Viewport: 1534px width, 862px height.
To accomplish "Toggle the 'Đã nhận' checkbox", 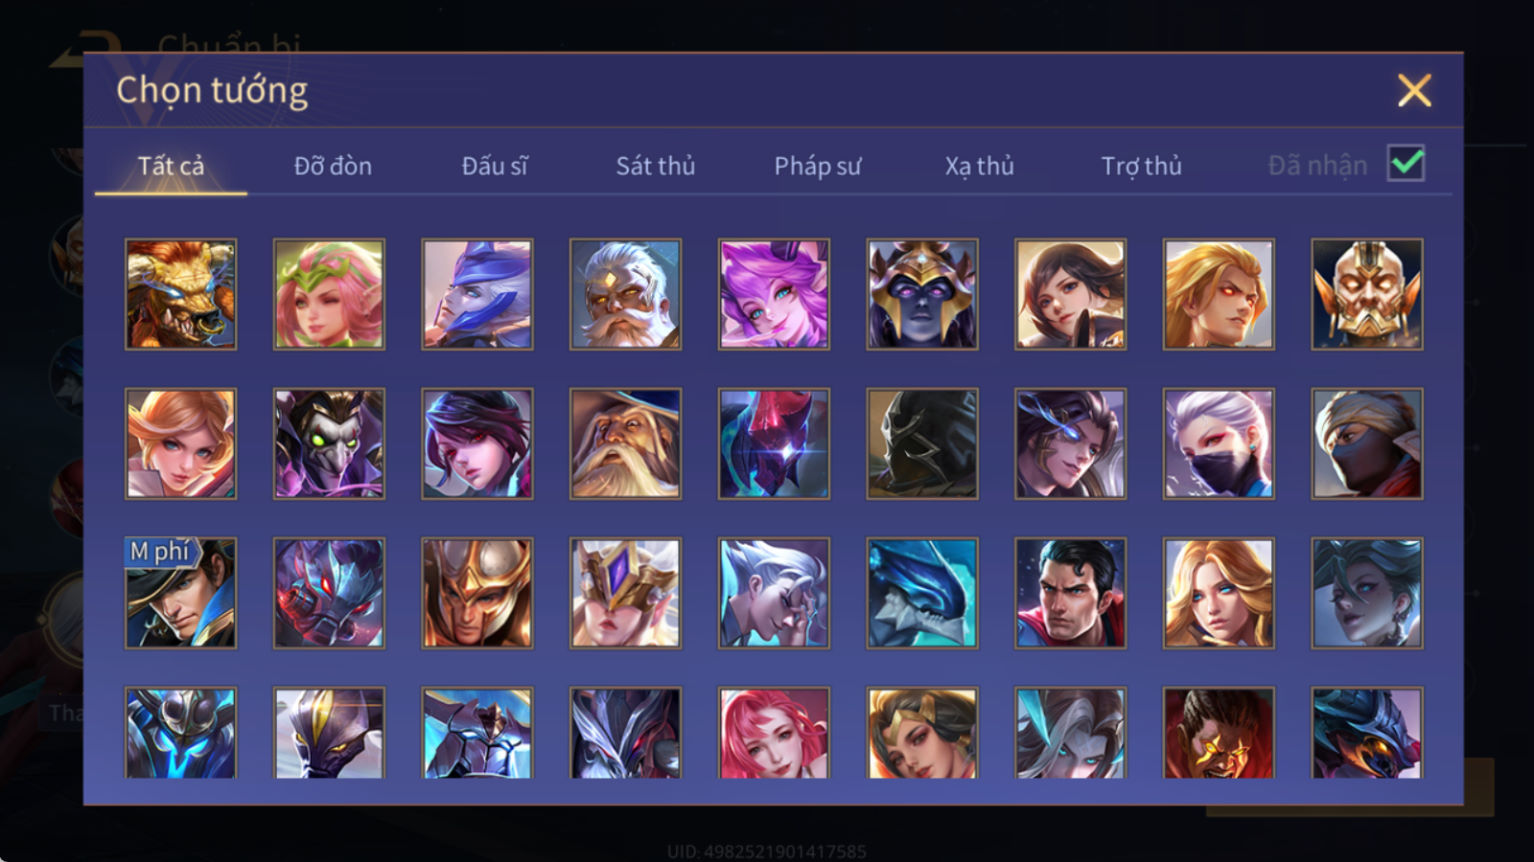I will click(1406, 163).
